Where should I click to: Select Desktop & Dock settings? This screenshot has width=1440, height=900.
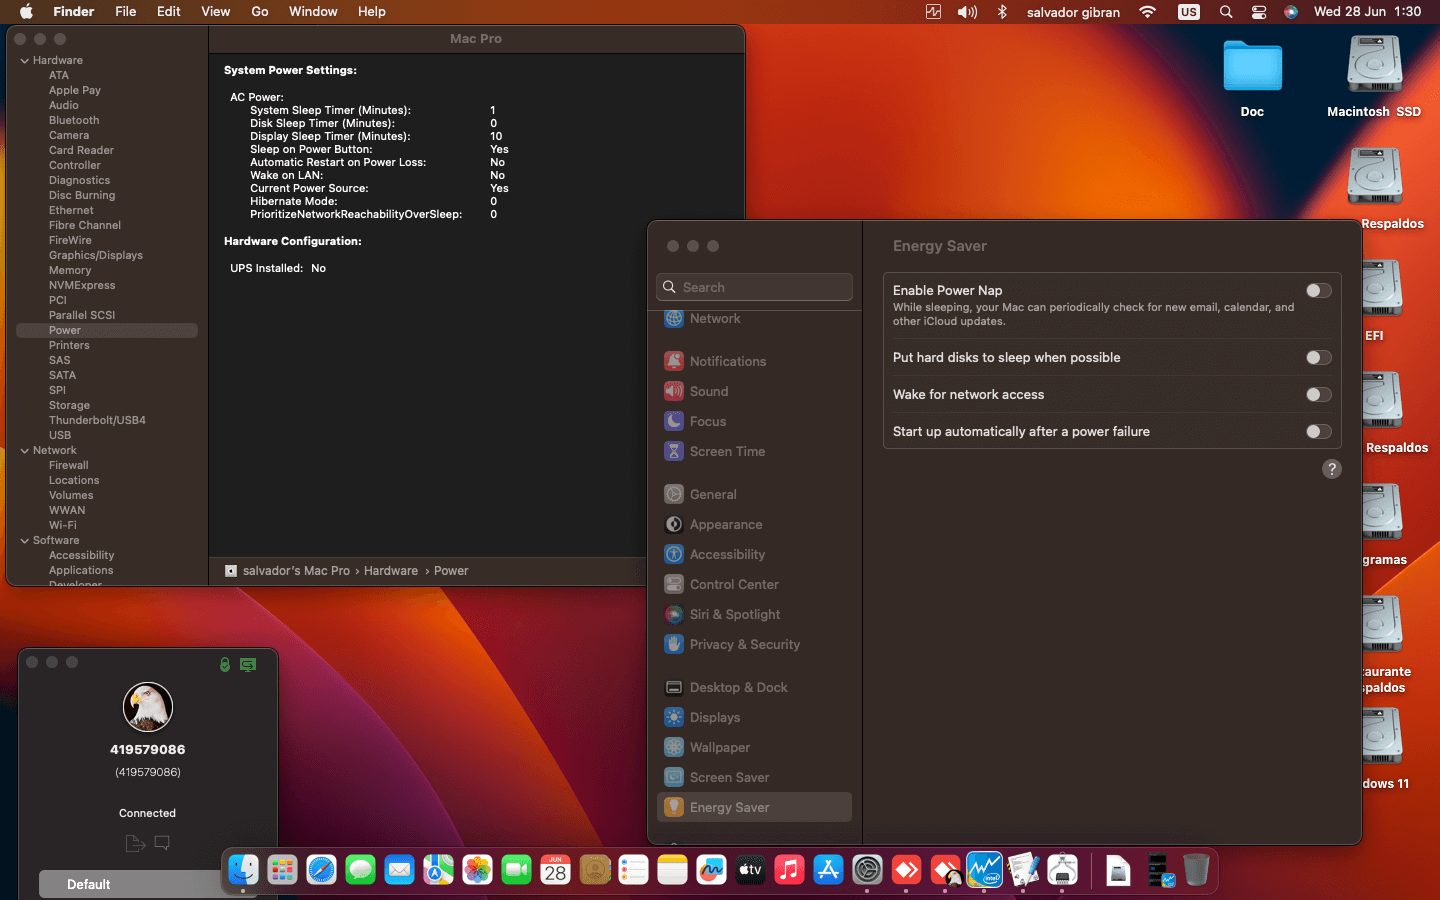tap(755, 687)
